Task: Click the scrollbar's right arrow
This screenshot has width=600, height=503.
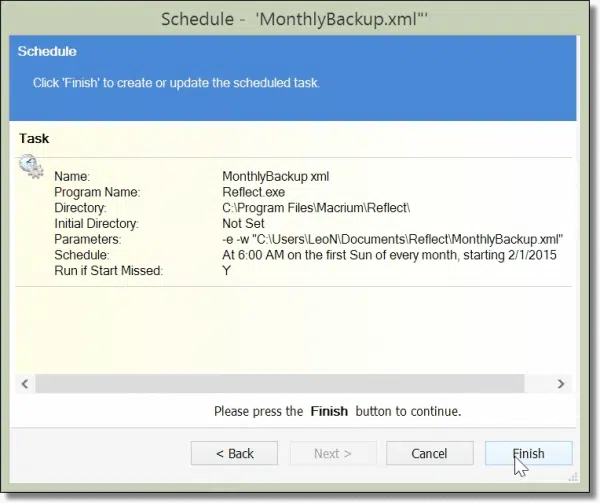Action: coord(561,384)
